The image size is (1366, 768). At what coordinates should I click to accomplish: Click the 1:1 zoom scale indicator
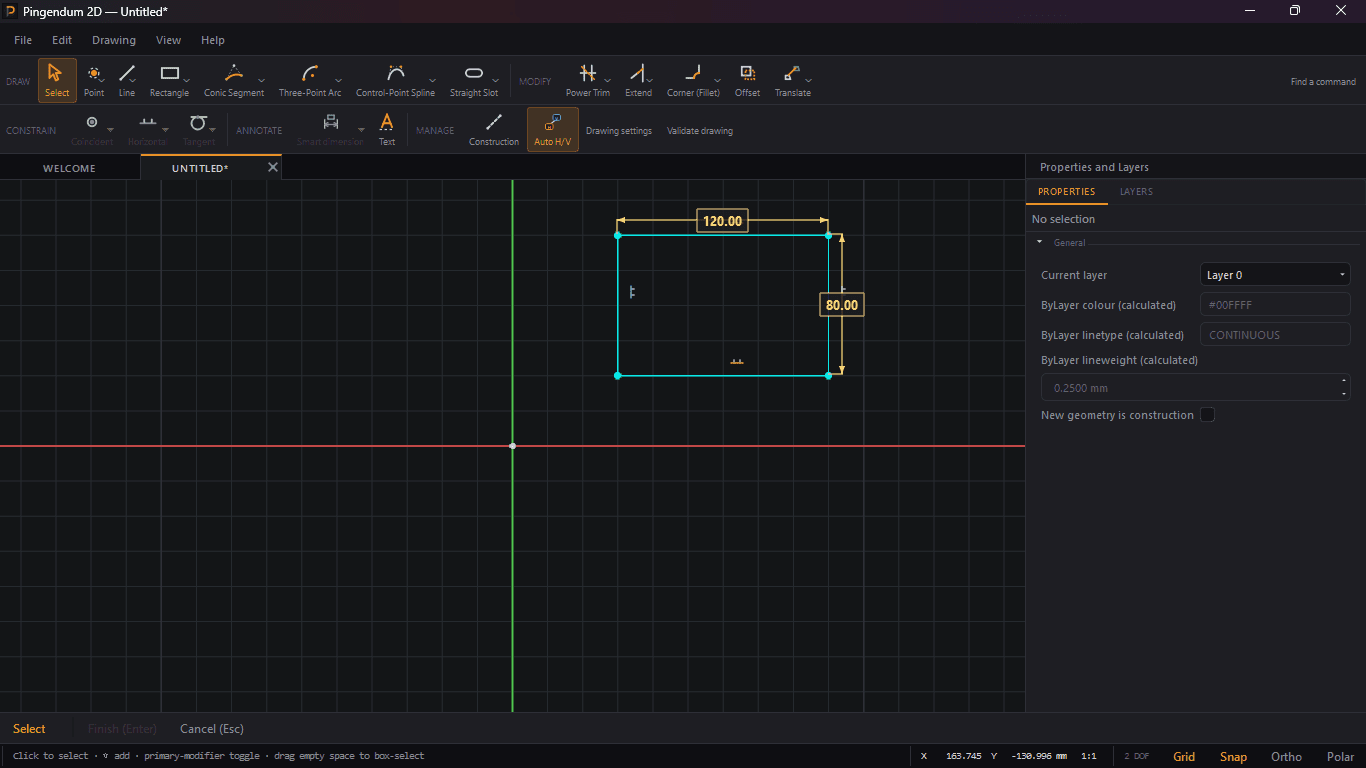point(1089,756)
